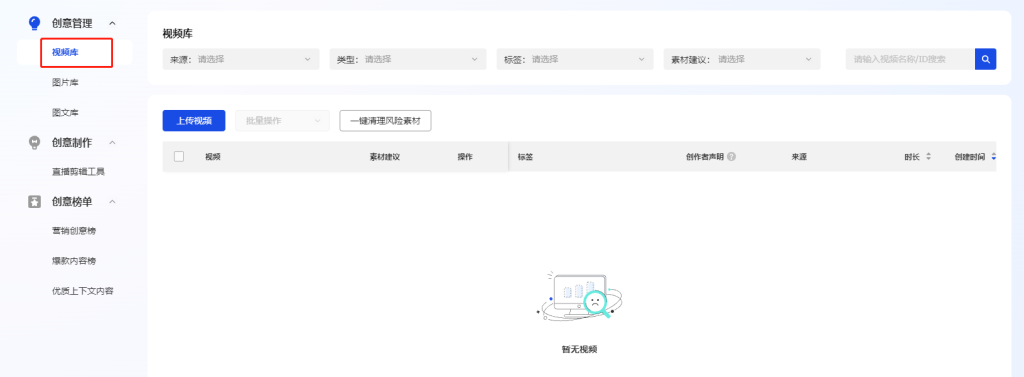Open the 来源 filter dropdown
The height and width of the screenshot is (377, 1024).
coord(241,59)
